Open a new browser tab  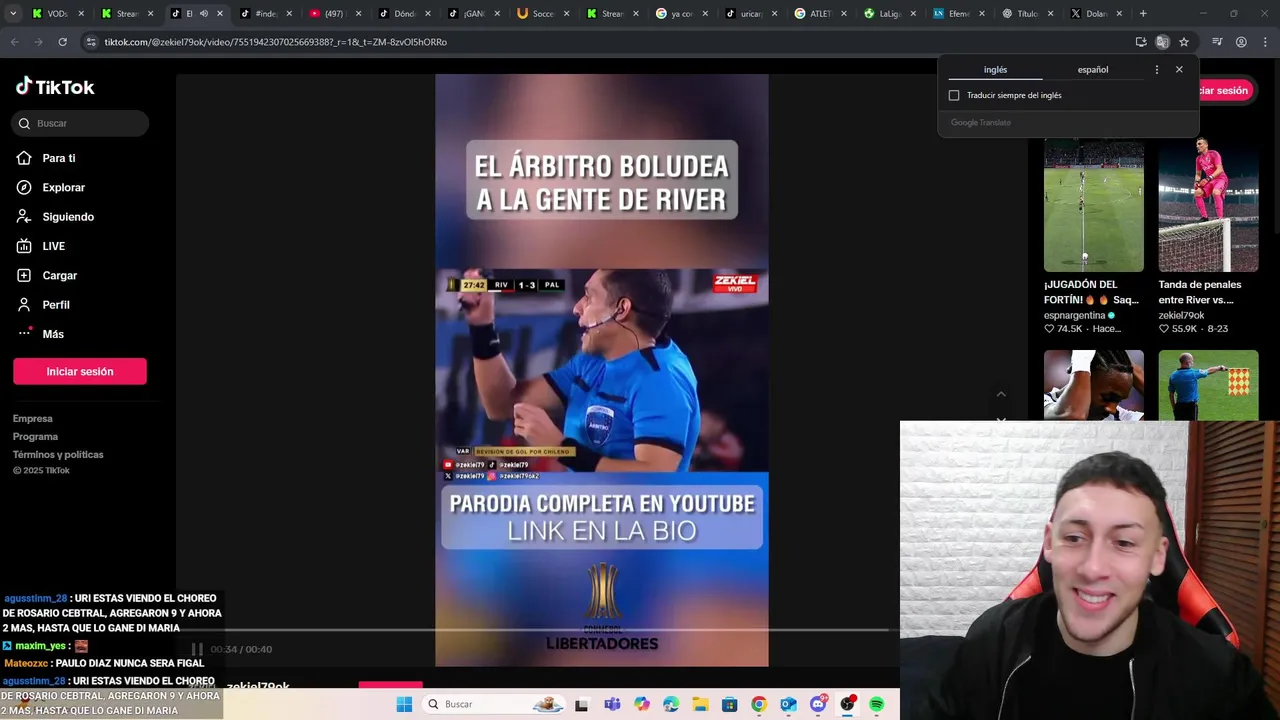tap(1143, 14)
